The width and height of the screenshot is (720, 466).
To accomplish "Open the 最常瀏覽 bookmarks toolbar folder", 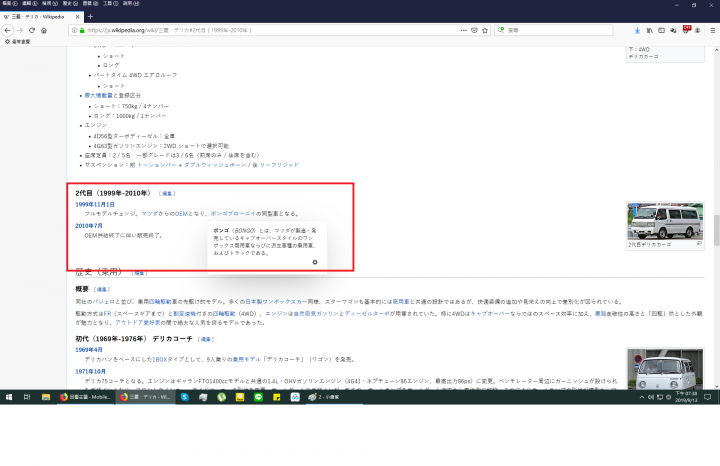I will [17, 41].
